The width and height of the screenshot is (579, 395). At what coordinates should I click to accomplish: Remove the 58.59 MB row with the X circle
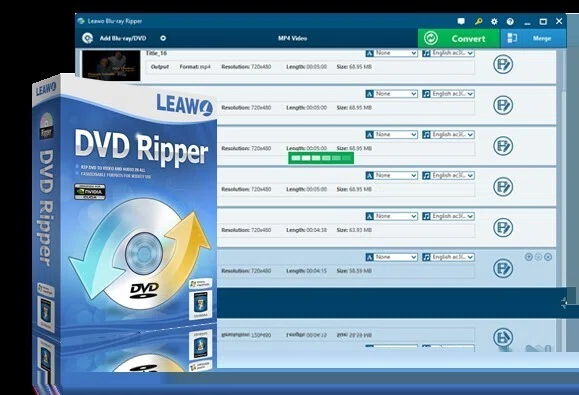(x=548, y=257)
